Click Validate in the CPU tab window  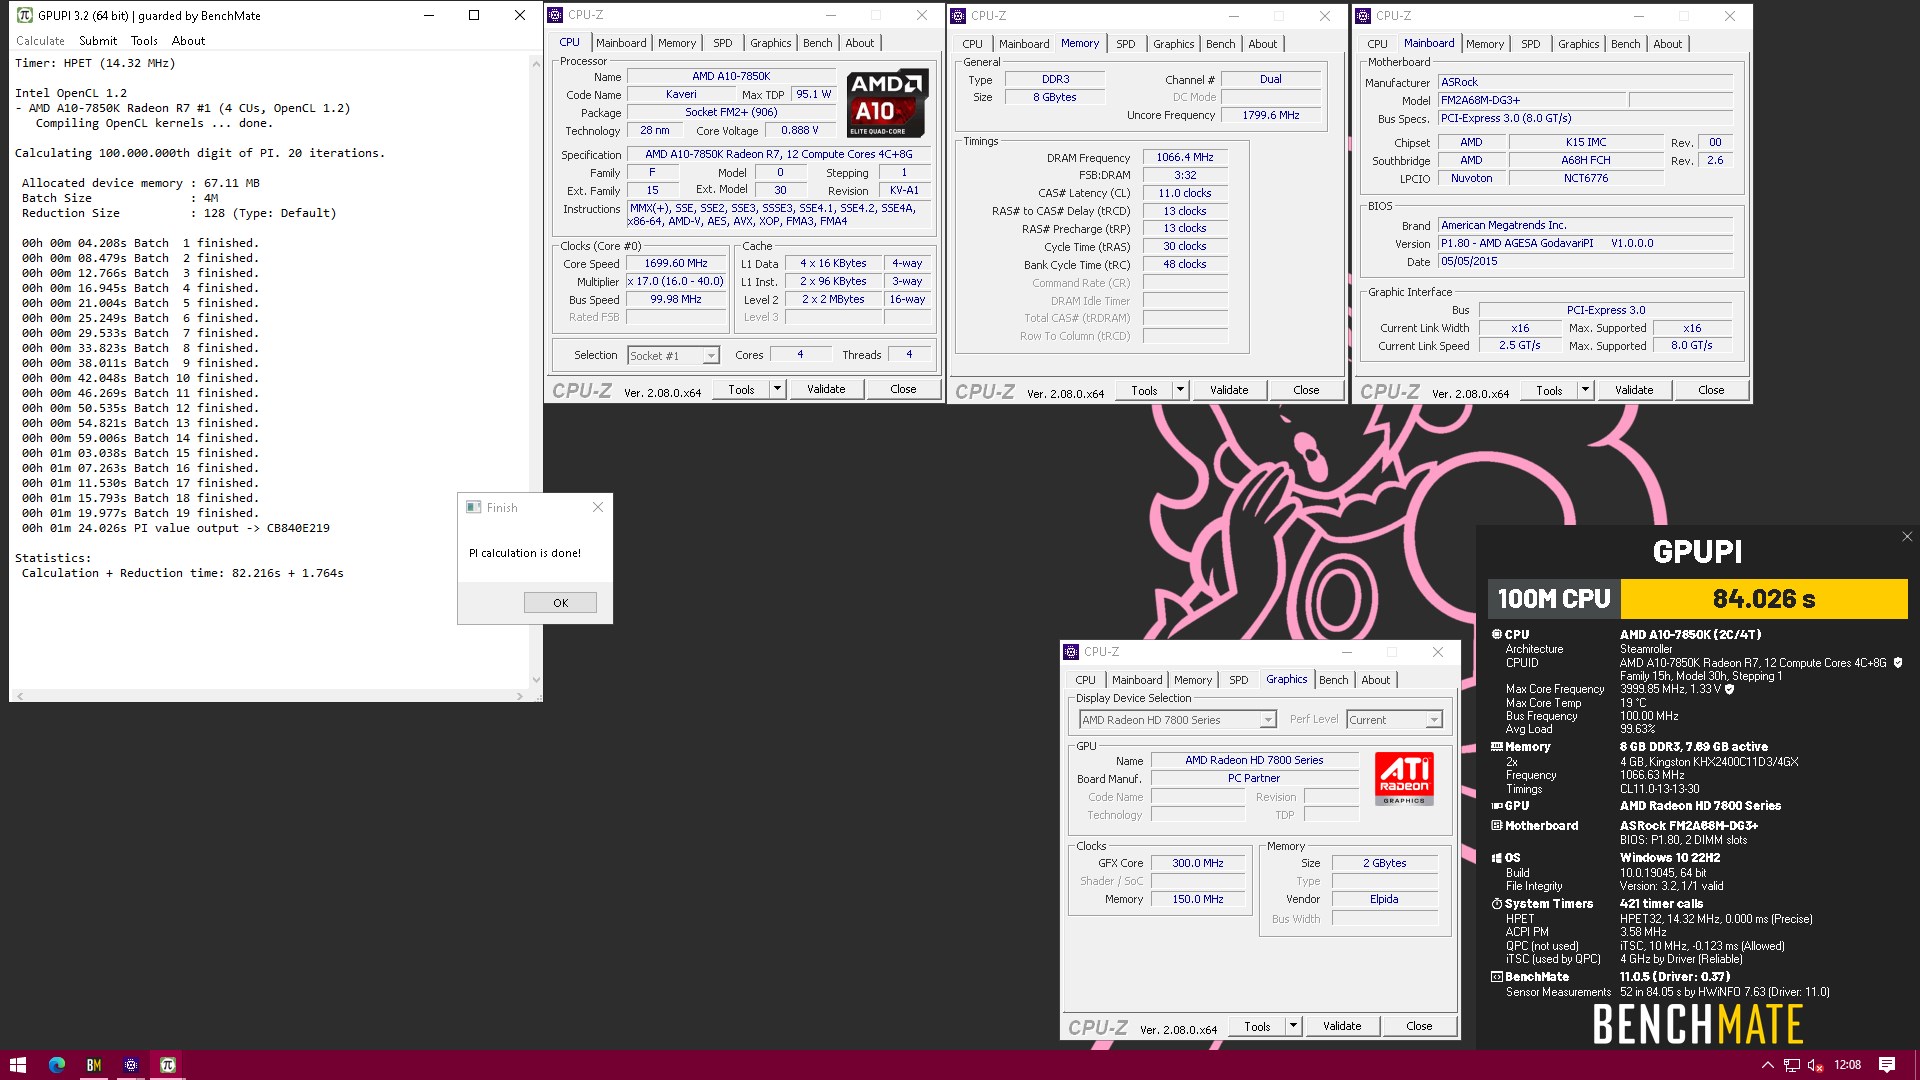pos(826,389)
